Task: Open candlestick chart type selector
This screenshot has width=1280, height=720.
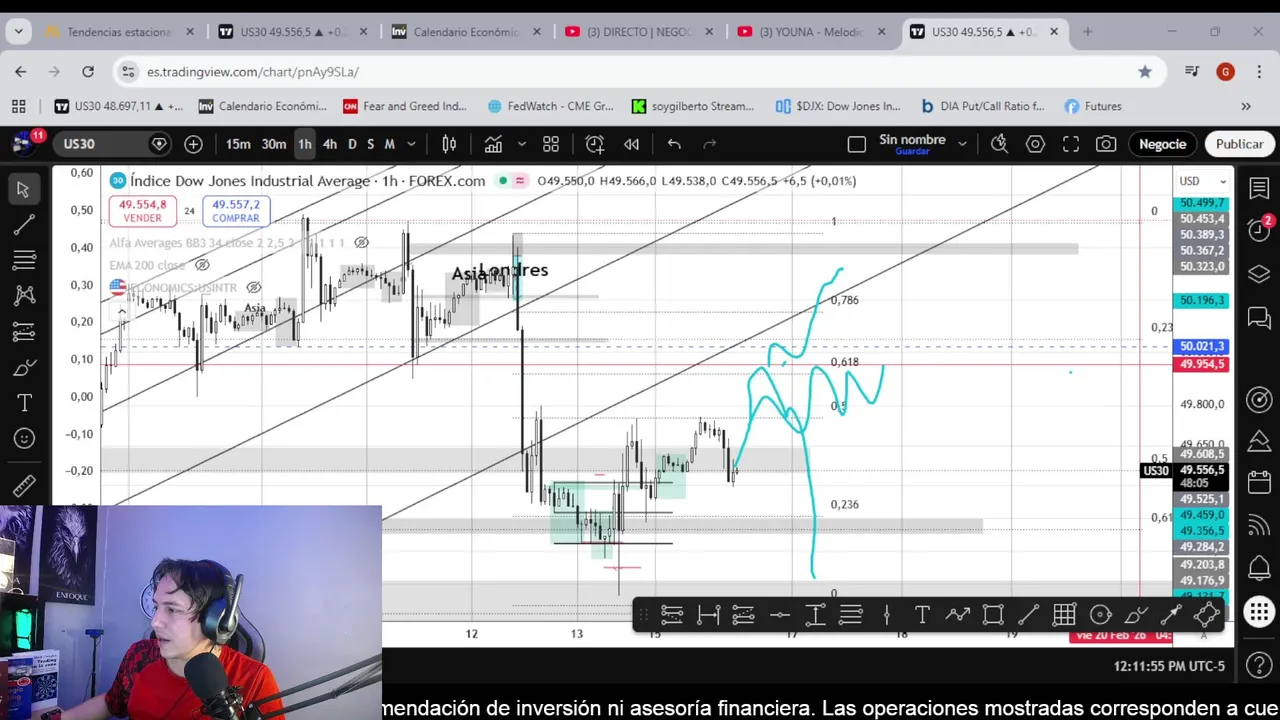Action: 449,144
